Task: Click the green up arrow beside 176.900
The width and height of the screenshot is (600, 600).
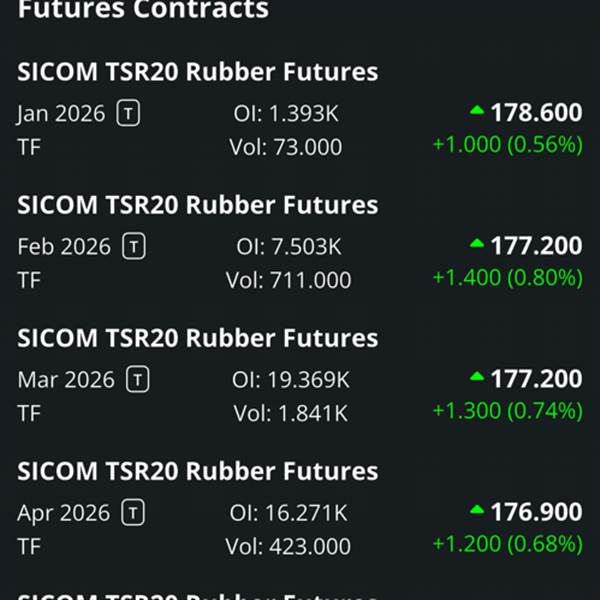Action: pyautogui.click(x=477, y=509)
